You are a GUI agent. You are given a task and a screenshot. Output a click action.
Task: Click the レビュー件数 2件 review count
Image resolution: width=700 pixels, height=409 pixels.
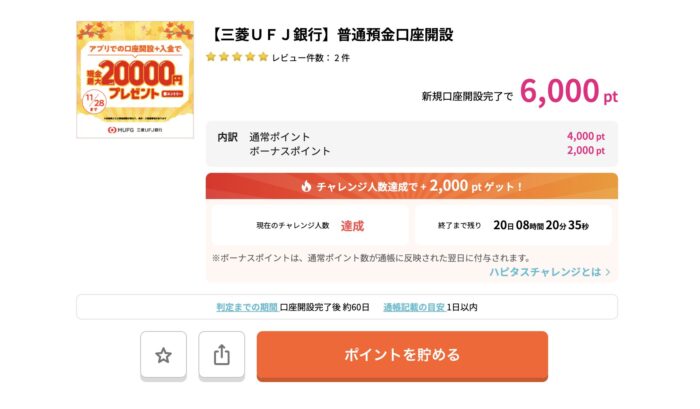[311, 57]
